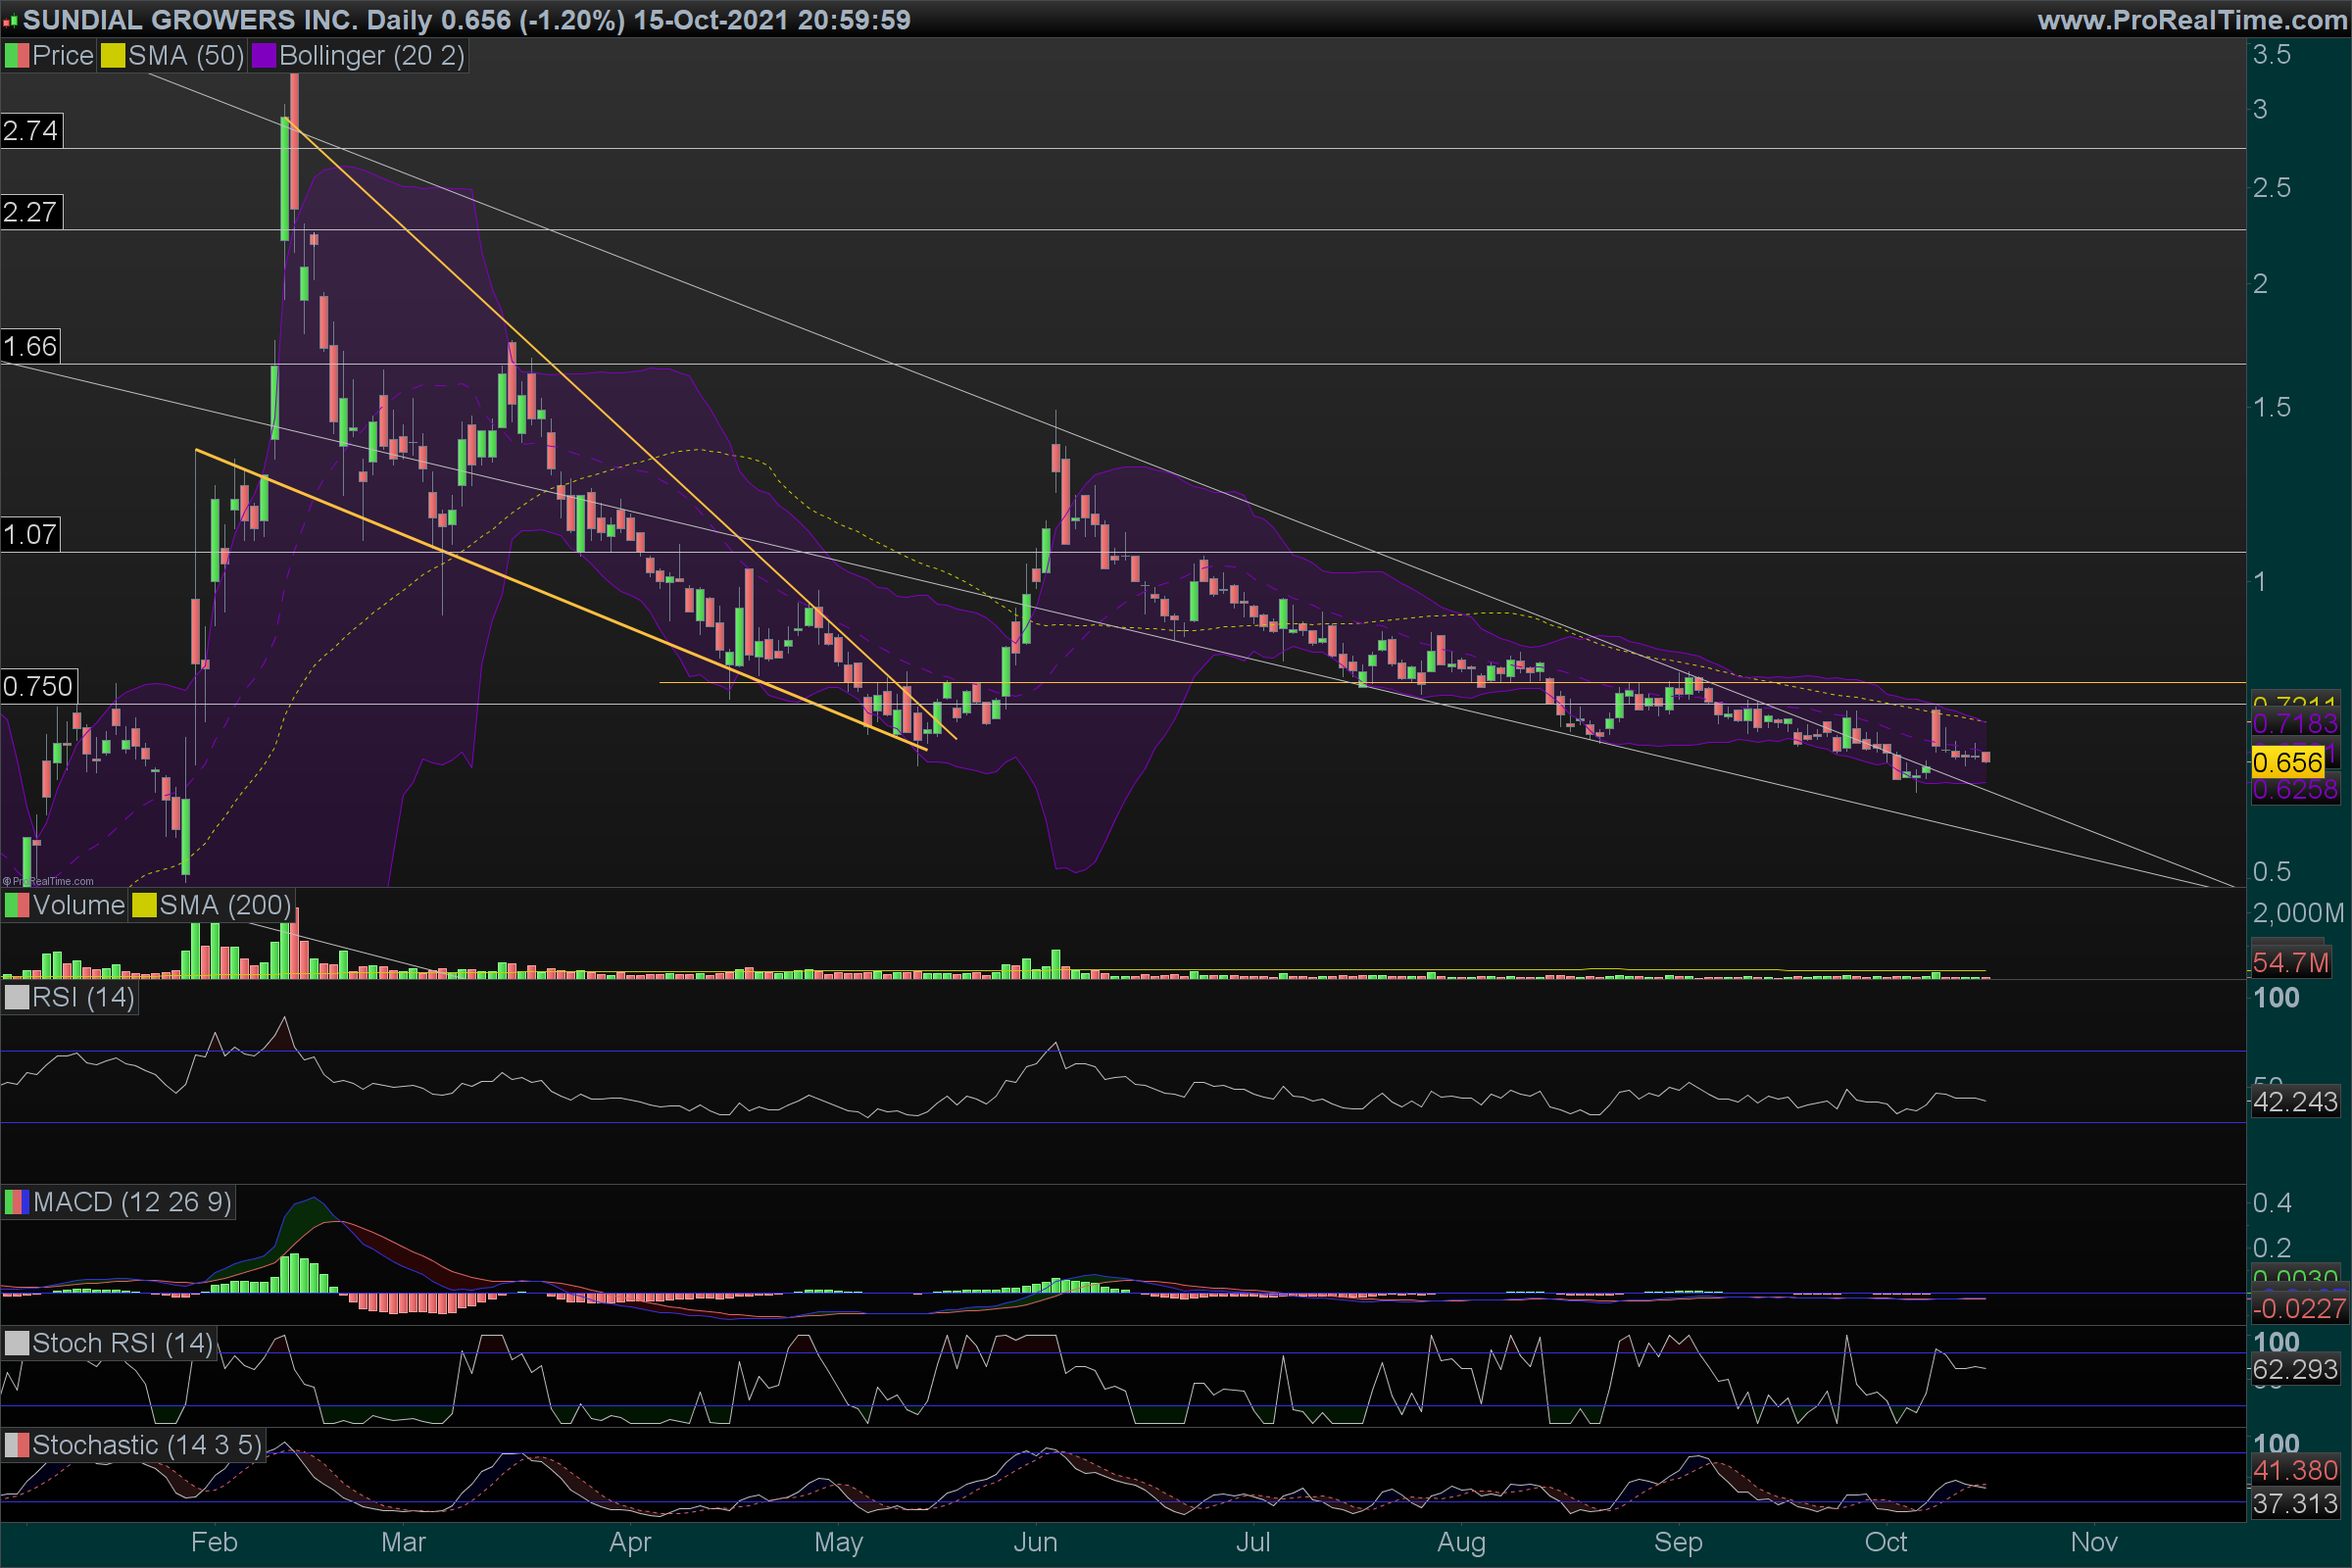
Task: Select the 2.74 horizontal level label
Action: click(31, 131)
